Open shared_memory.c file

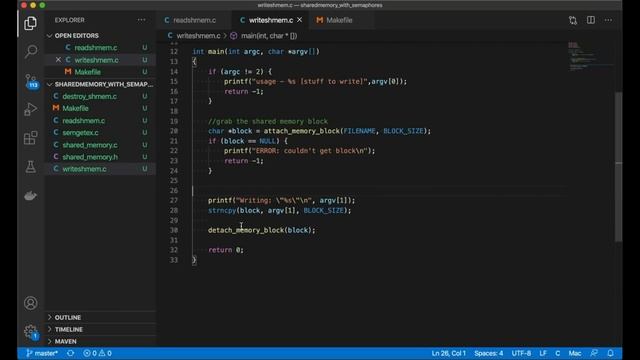[x=90, y=145]
